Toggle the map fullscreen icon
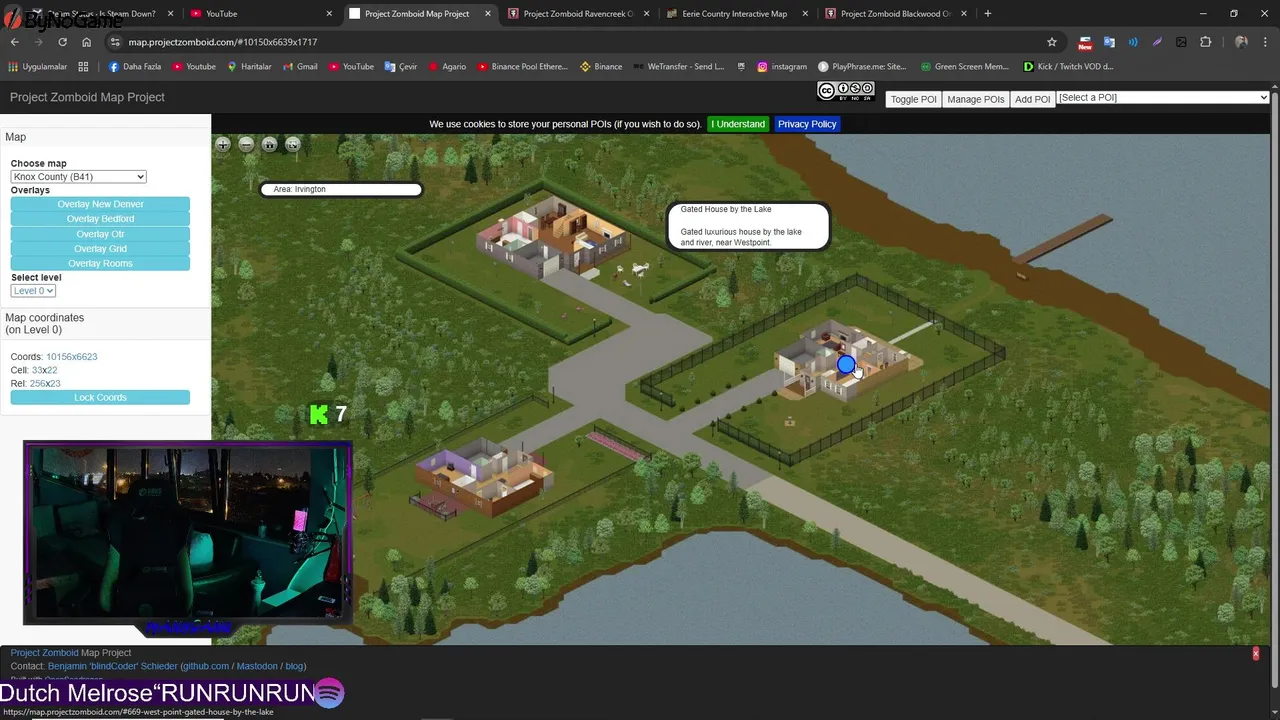Viewport: 1280px width, 720px height. tap(292, 145)
